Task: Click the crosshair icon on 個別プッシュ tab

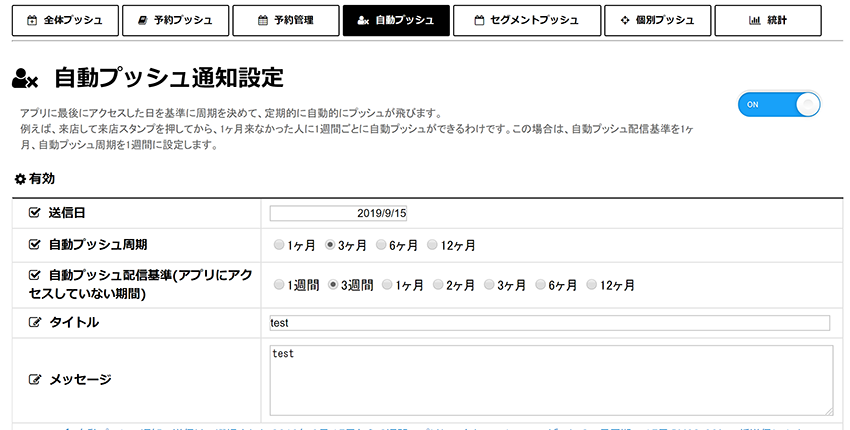Action: point(624,21)
